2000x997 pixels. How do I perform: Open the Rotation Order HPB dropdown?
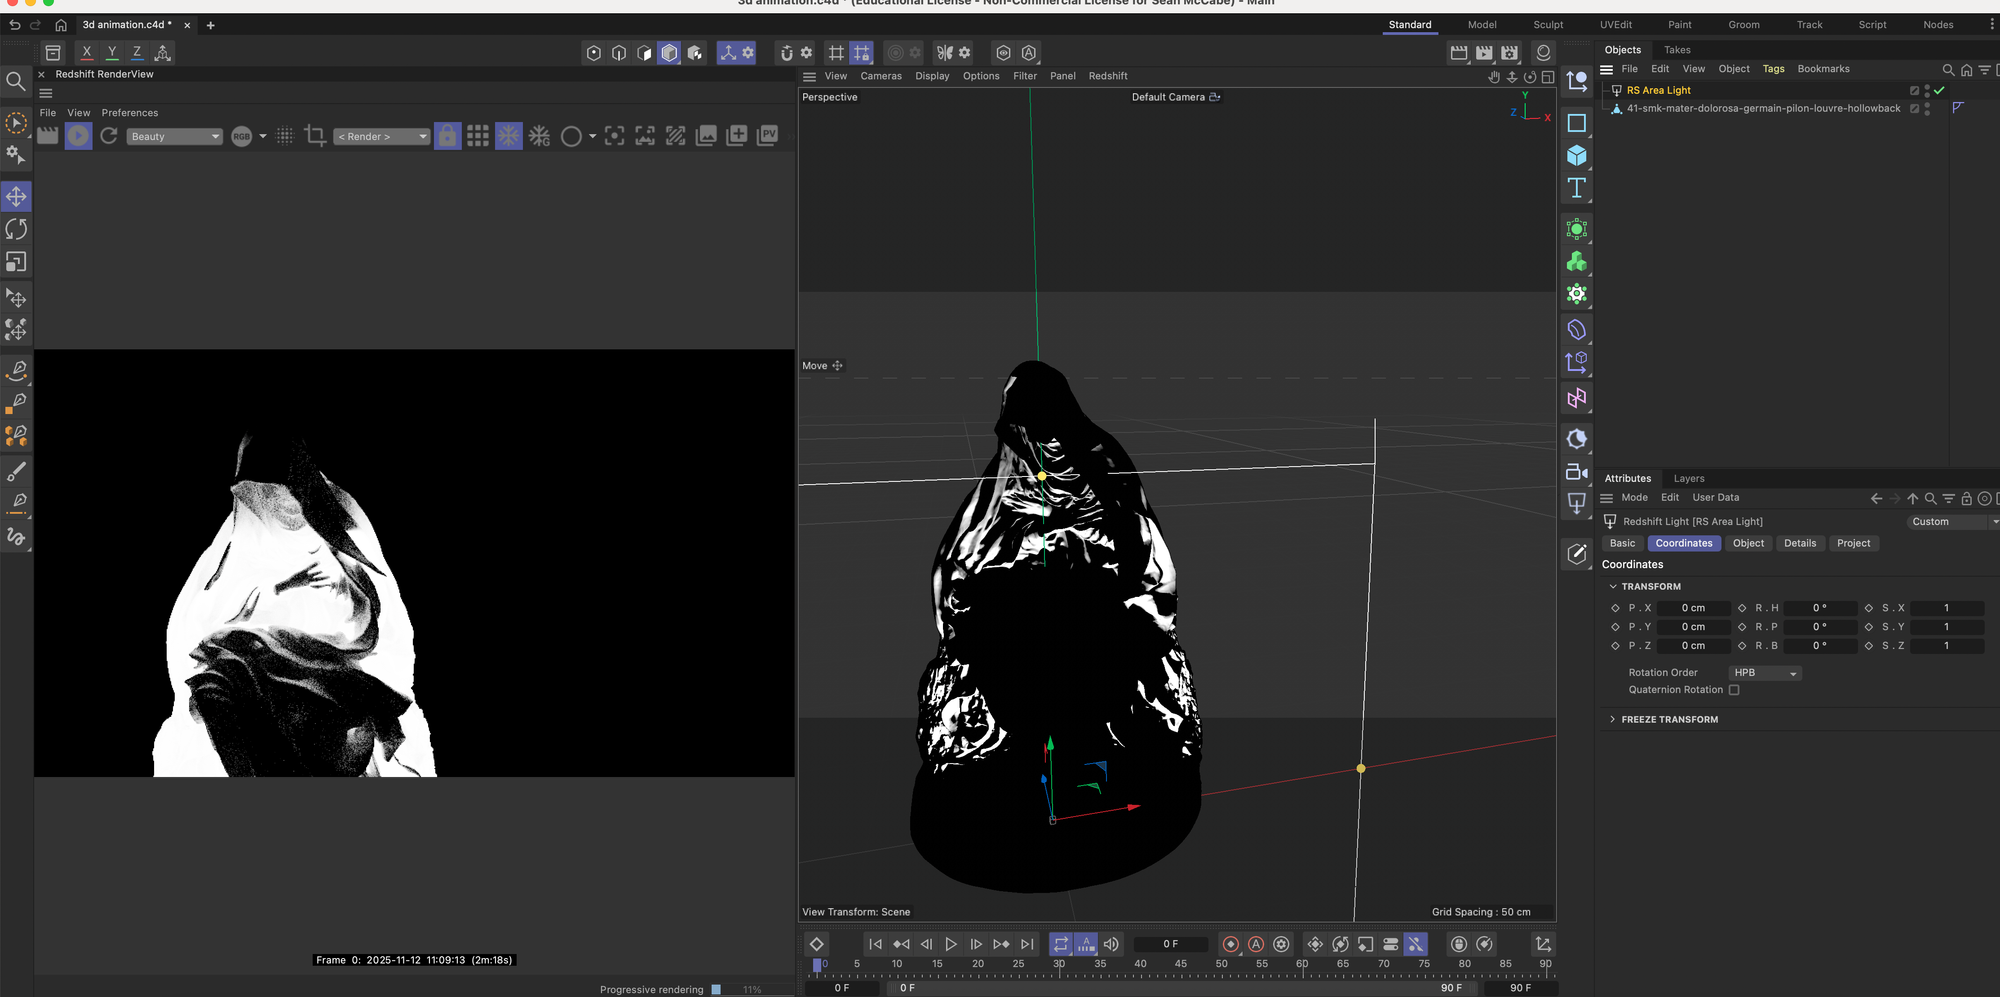(1764, 673)
